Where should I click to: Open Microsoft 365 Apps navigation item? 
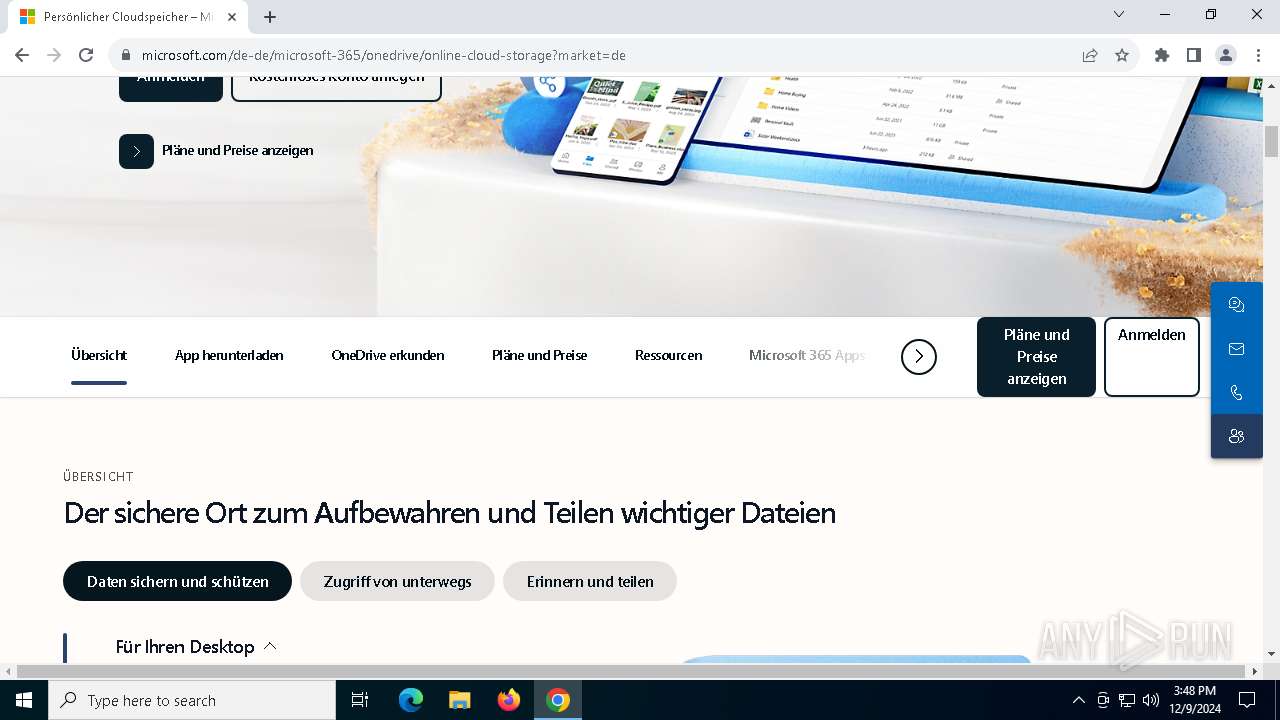pyautogui.click(x=807, y=355)
